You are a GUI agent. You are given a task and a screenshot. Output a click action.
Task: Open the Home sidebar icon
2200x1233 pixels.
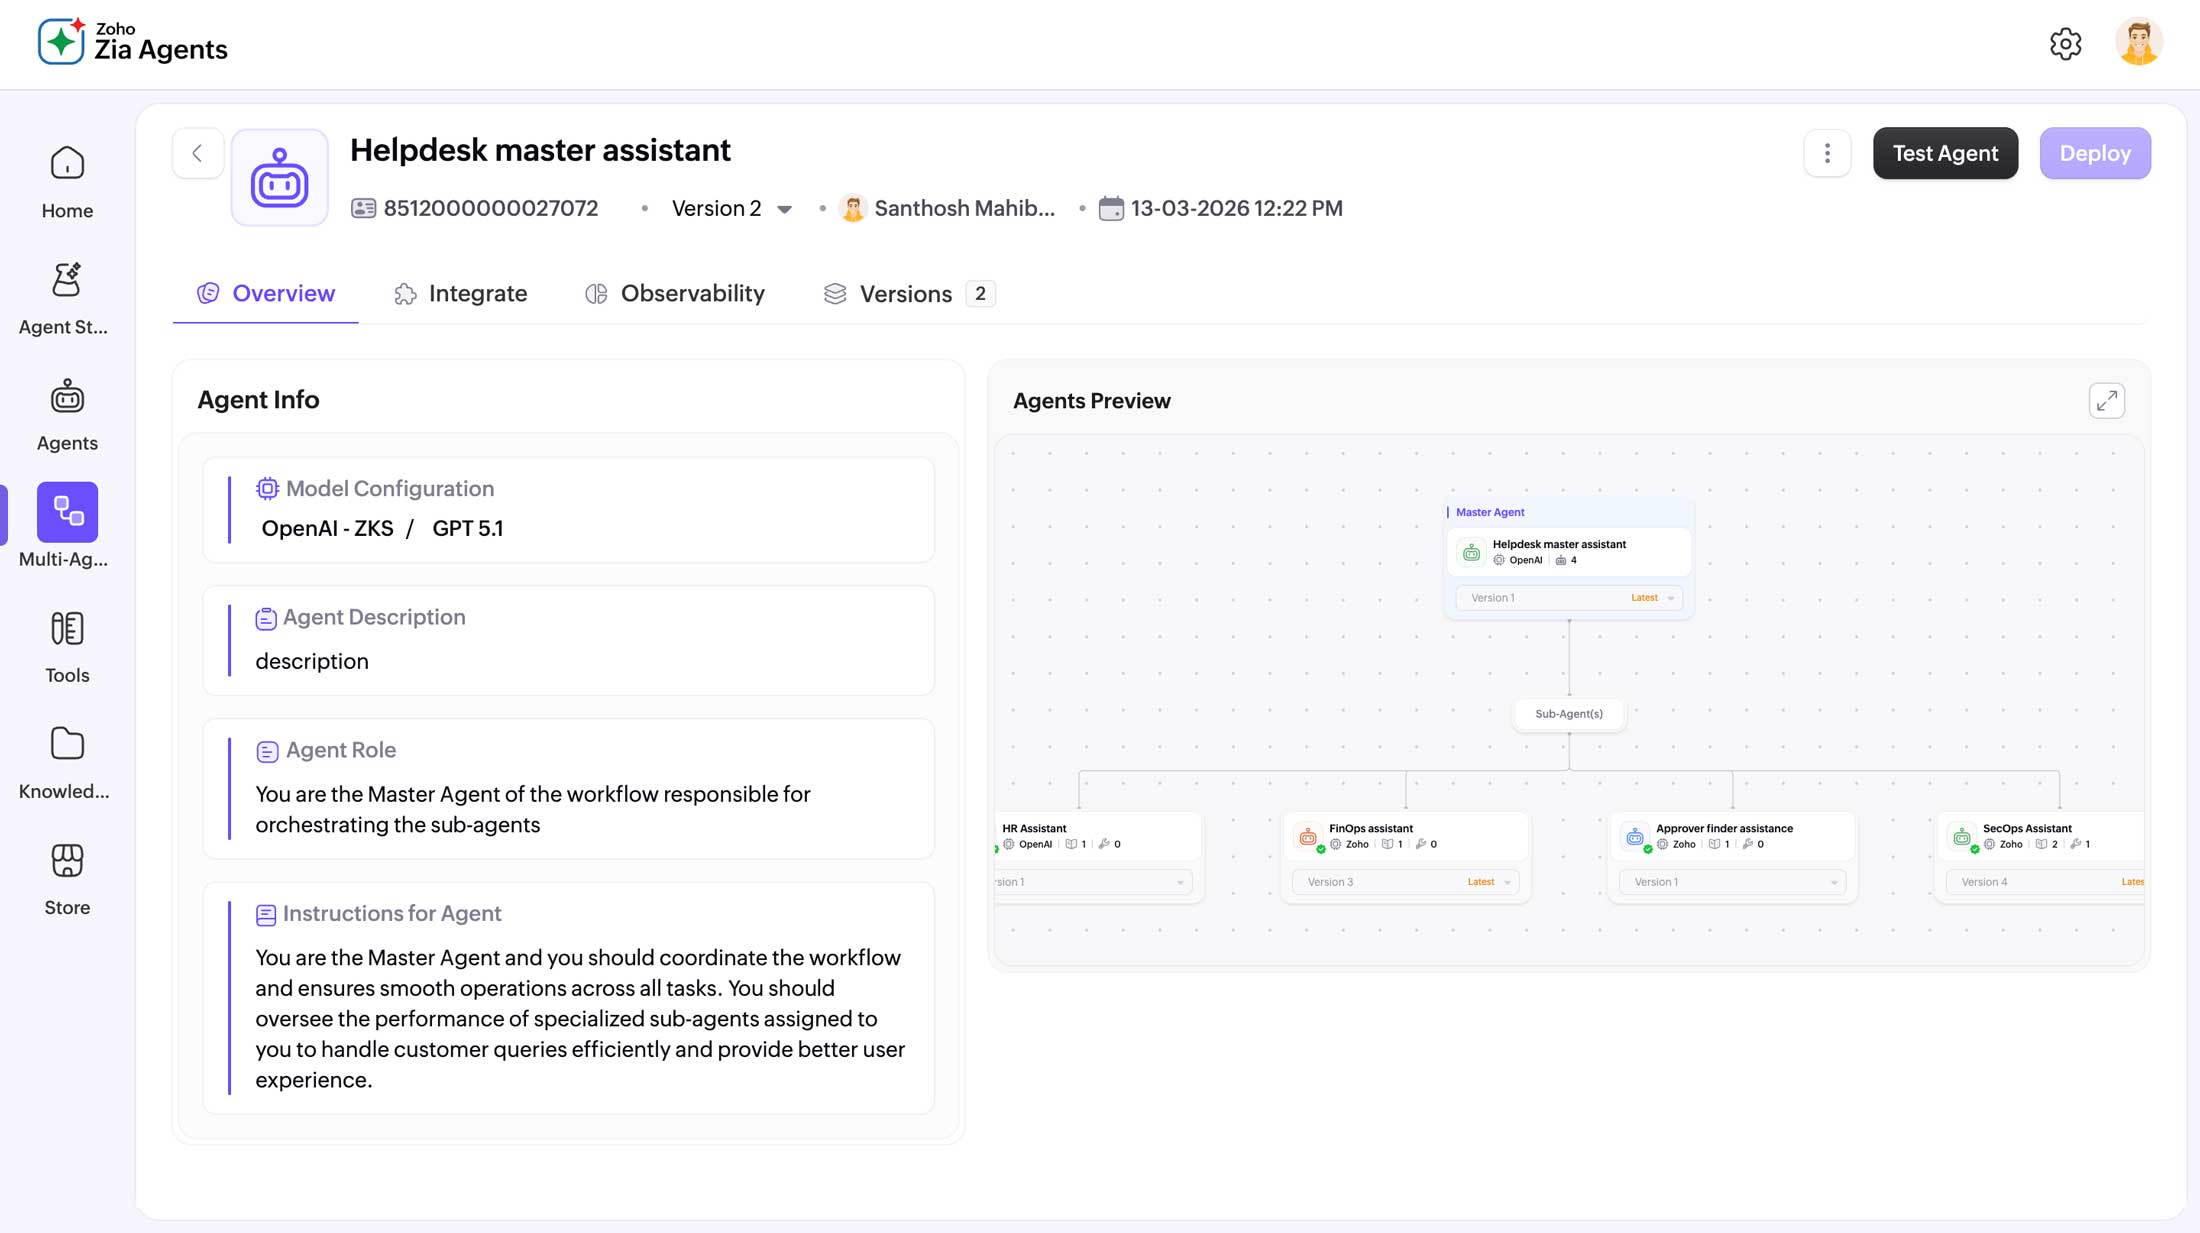pos(67,164)
